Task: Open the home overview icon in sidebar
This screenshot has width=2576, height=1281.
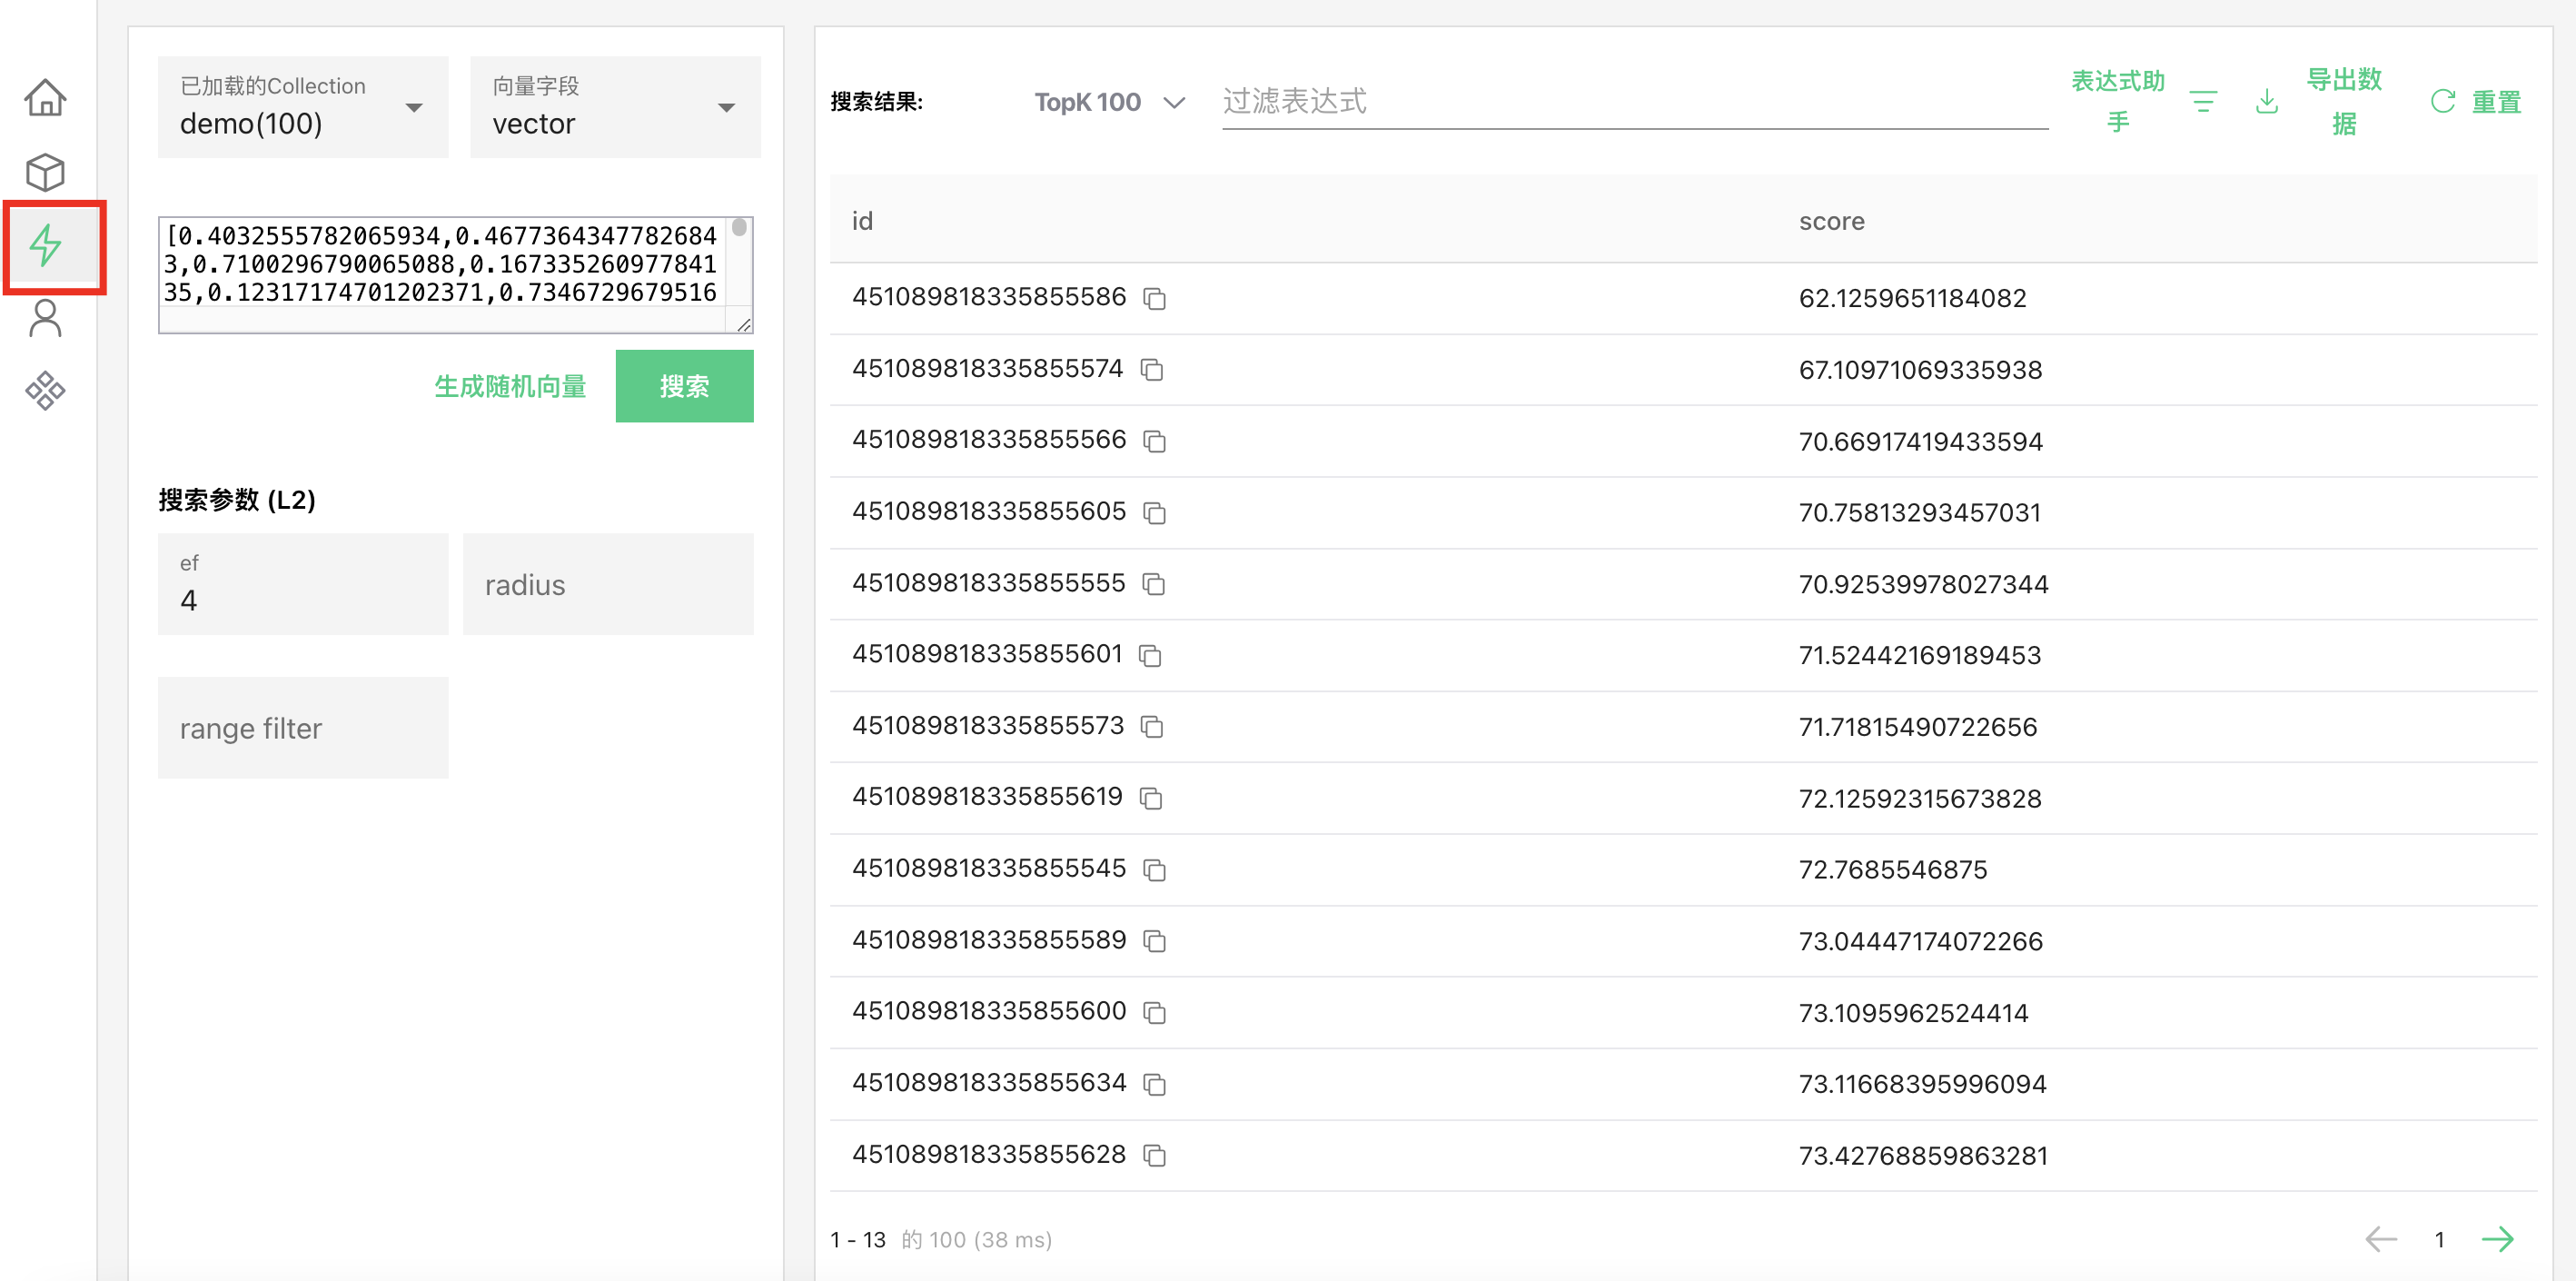Action: click(x=45, y=98)
